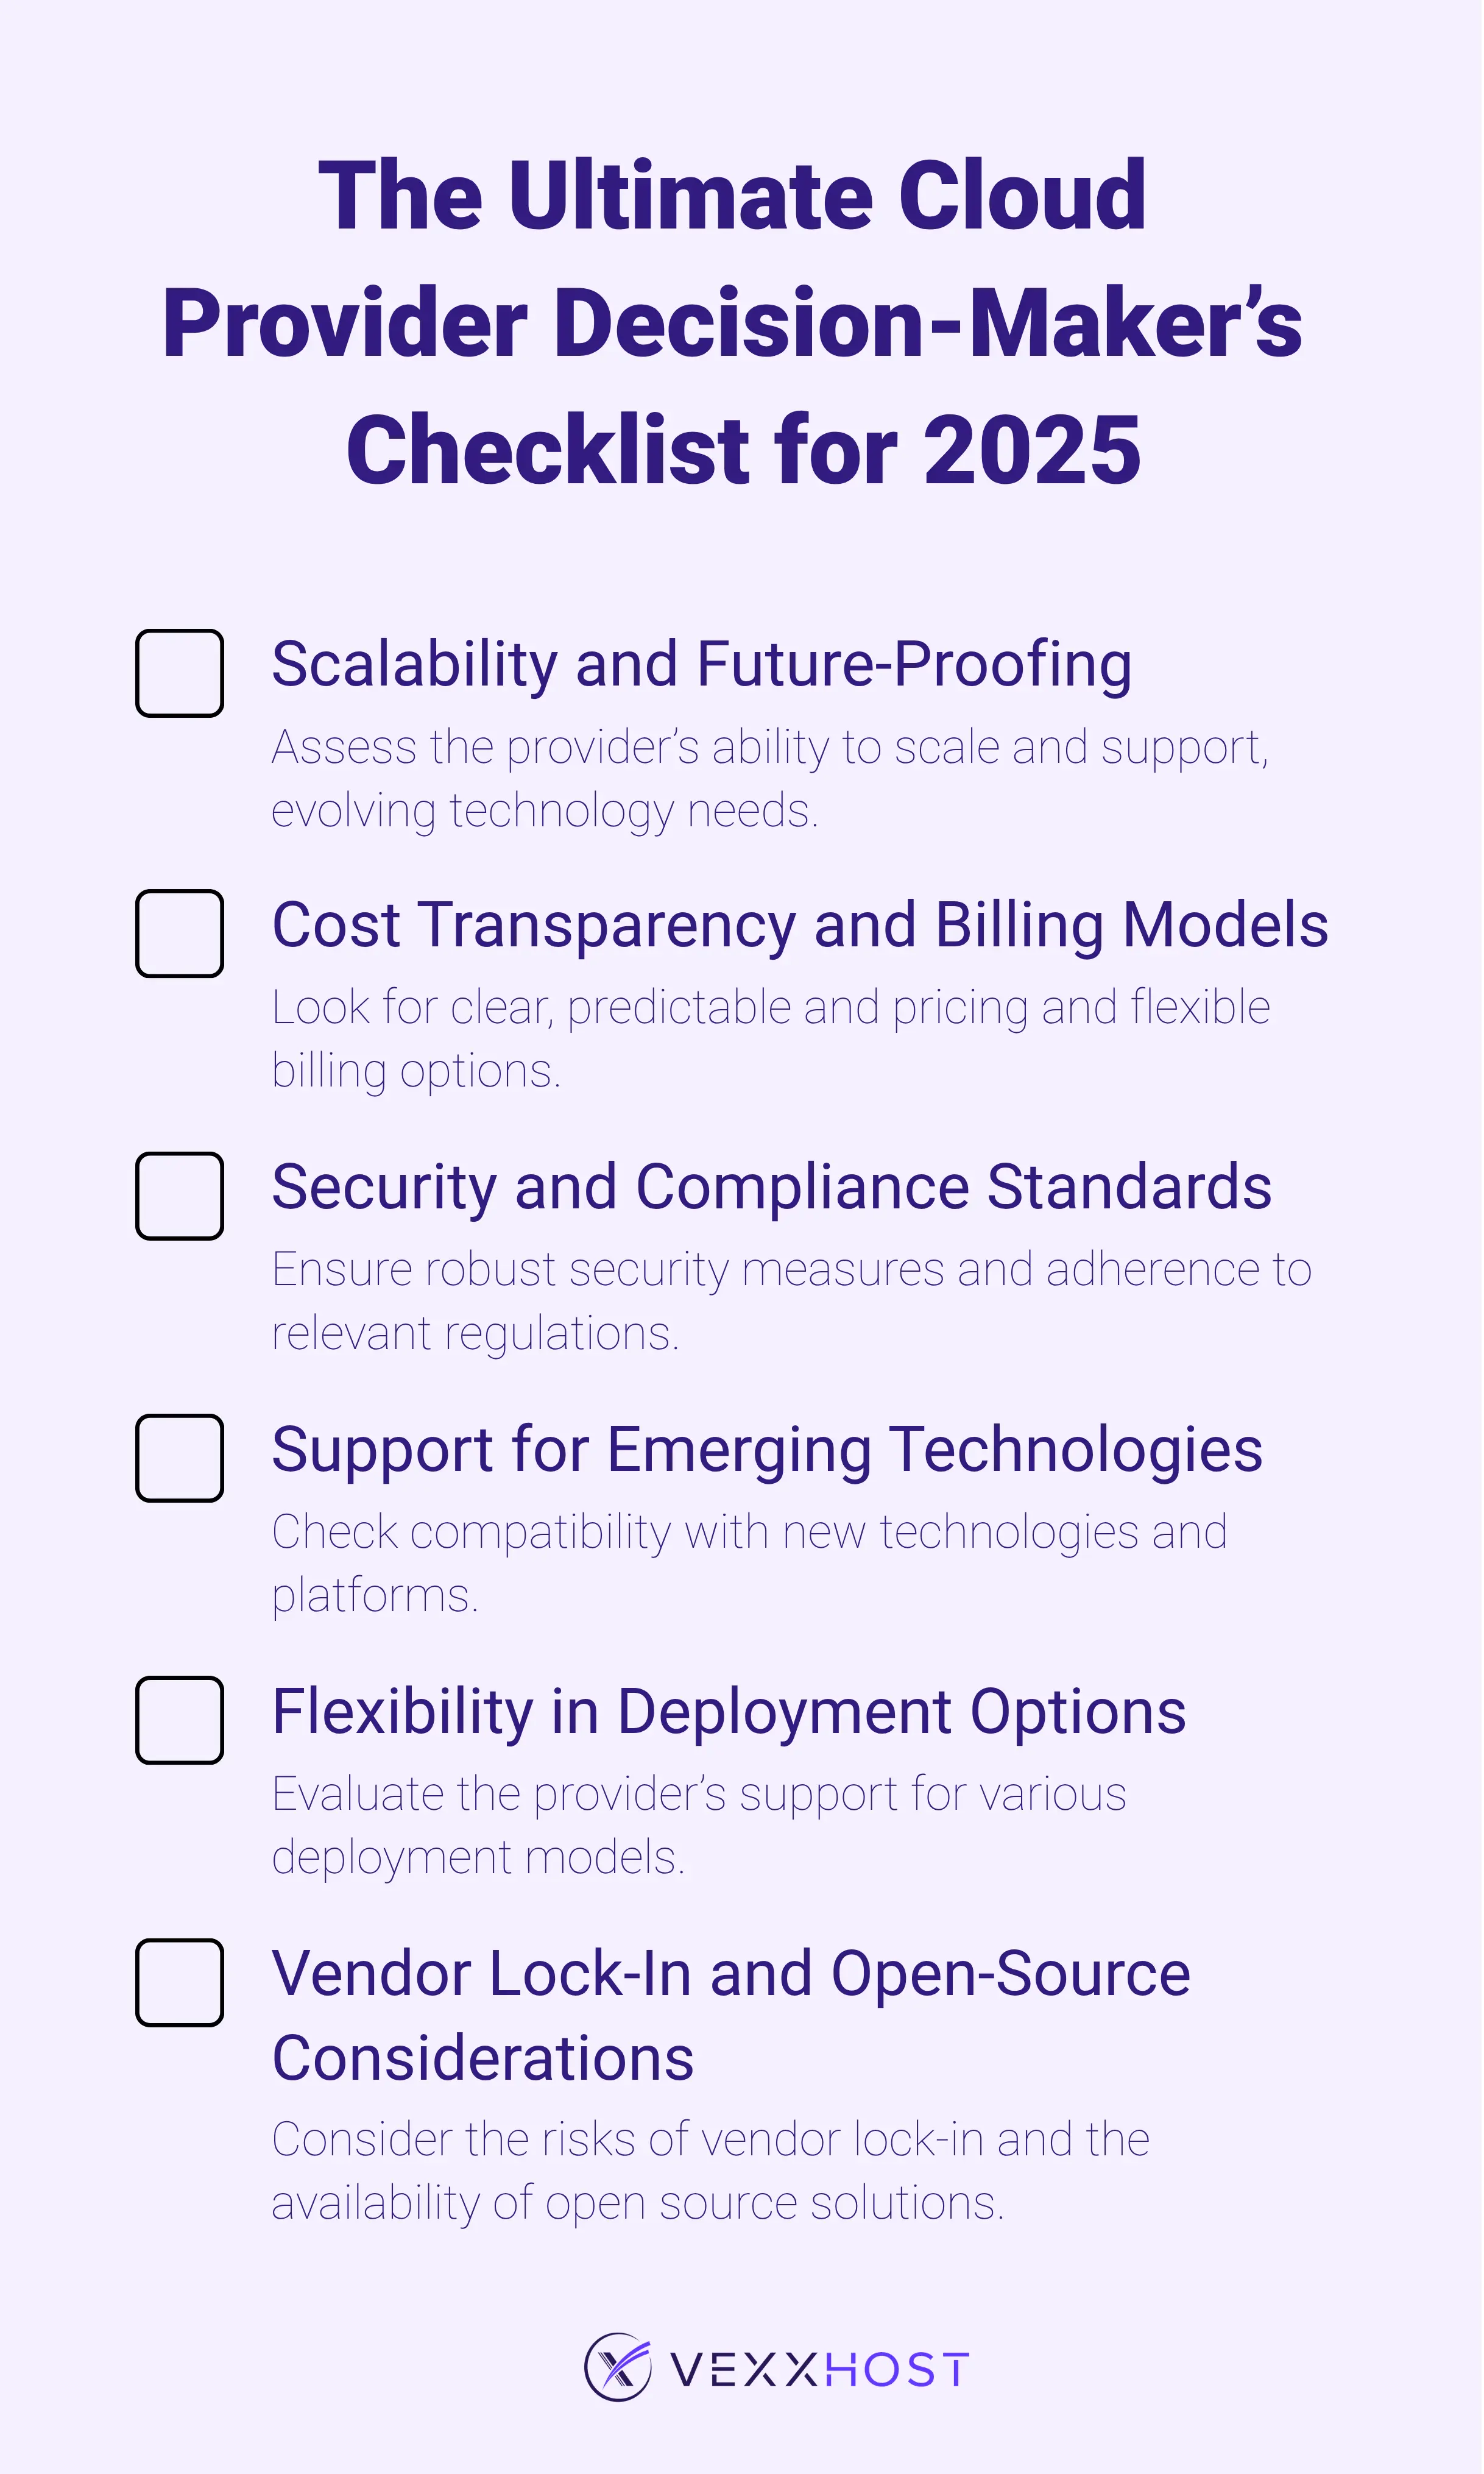
Task: Check the Security and Compliance Standards checkbox
Action: [x=179, y=1196]
